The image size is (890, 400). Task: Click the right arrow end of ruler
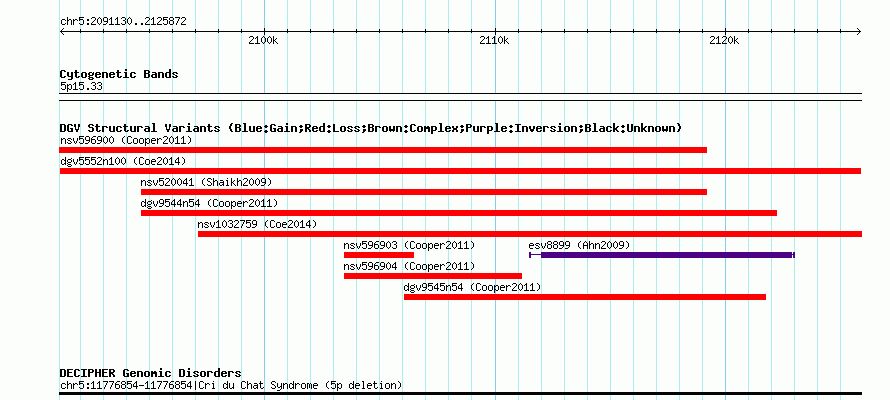coord(859,31)
